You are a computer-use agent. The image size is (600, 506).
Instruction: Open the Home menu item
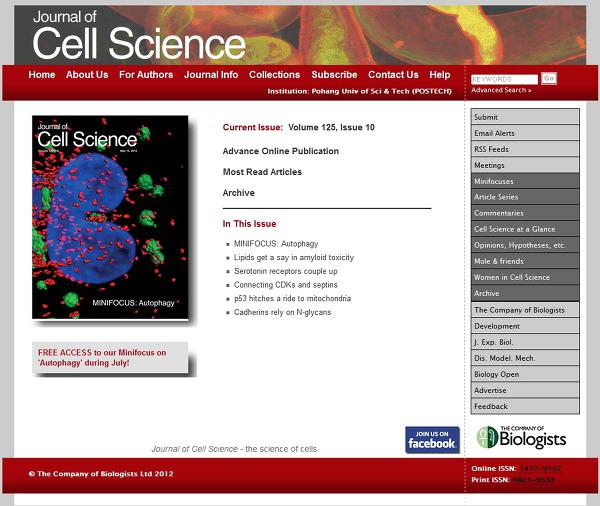pyautogui.click(x=42, y=75)
